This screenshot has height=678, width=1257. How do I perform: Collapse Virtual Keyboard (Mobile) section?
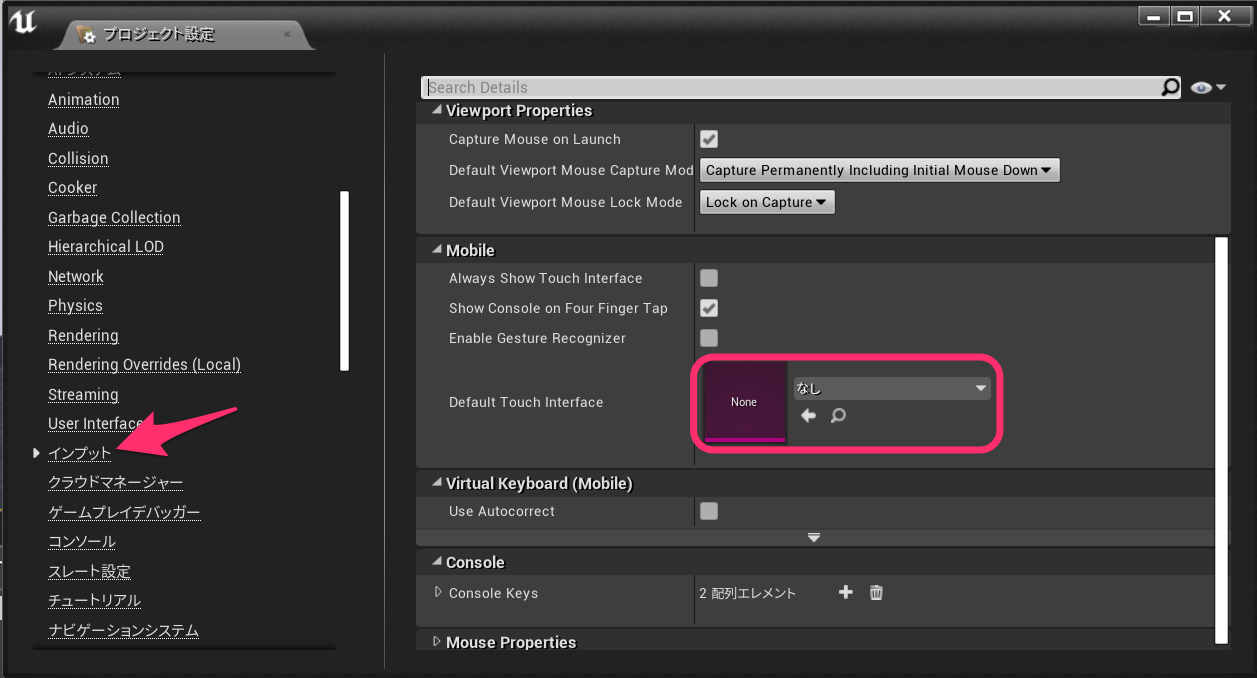coord(436,483)
